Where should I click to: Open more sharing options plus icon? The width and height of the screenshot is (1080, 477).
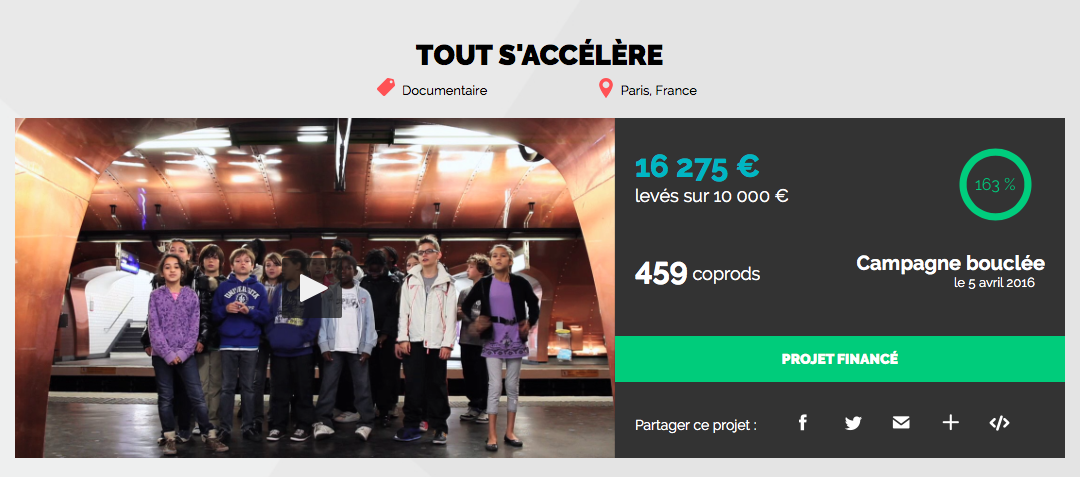951,423
